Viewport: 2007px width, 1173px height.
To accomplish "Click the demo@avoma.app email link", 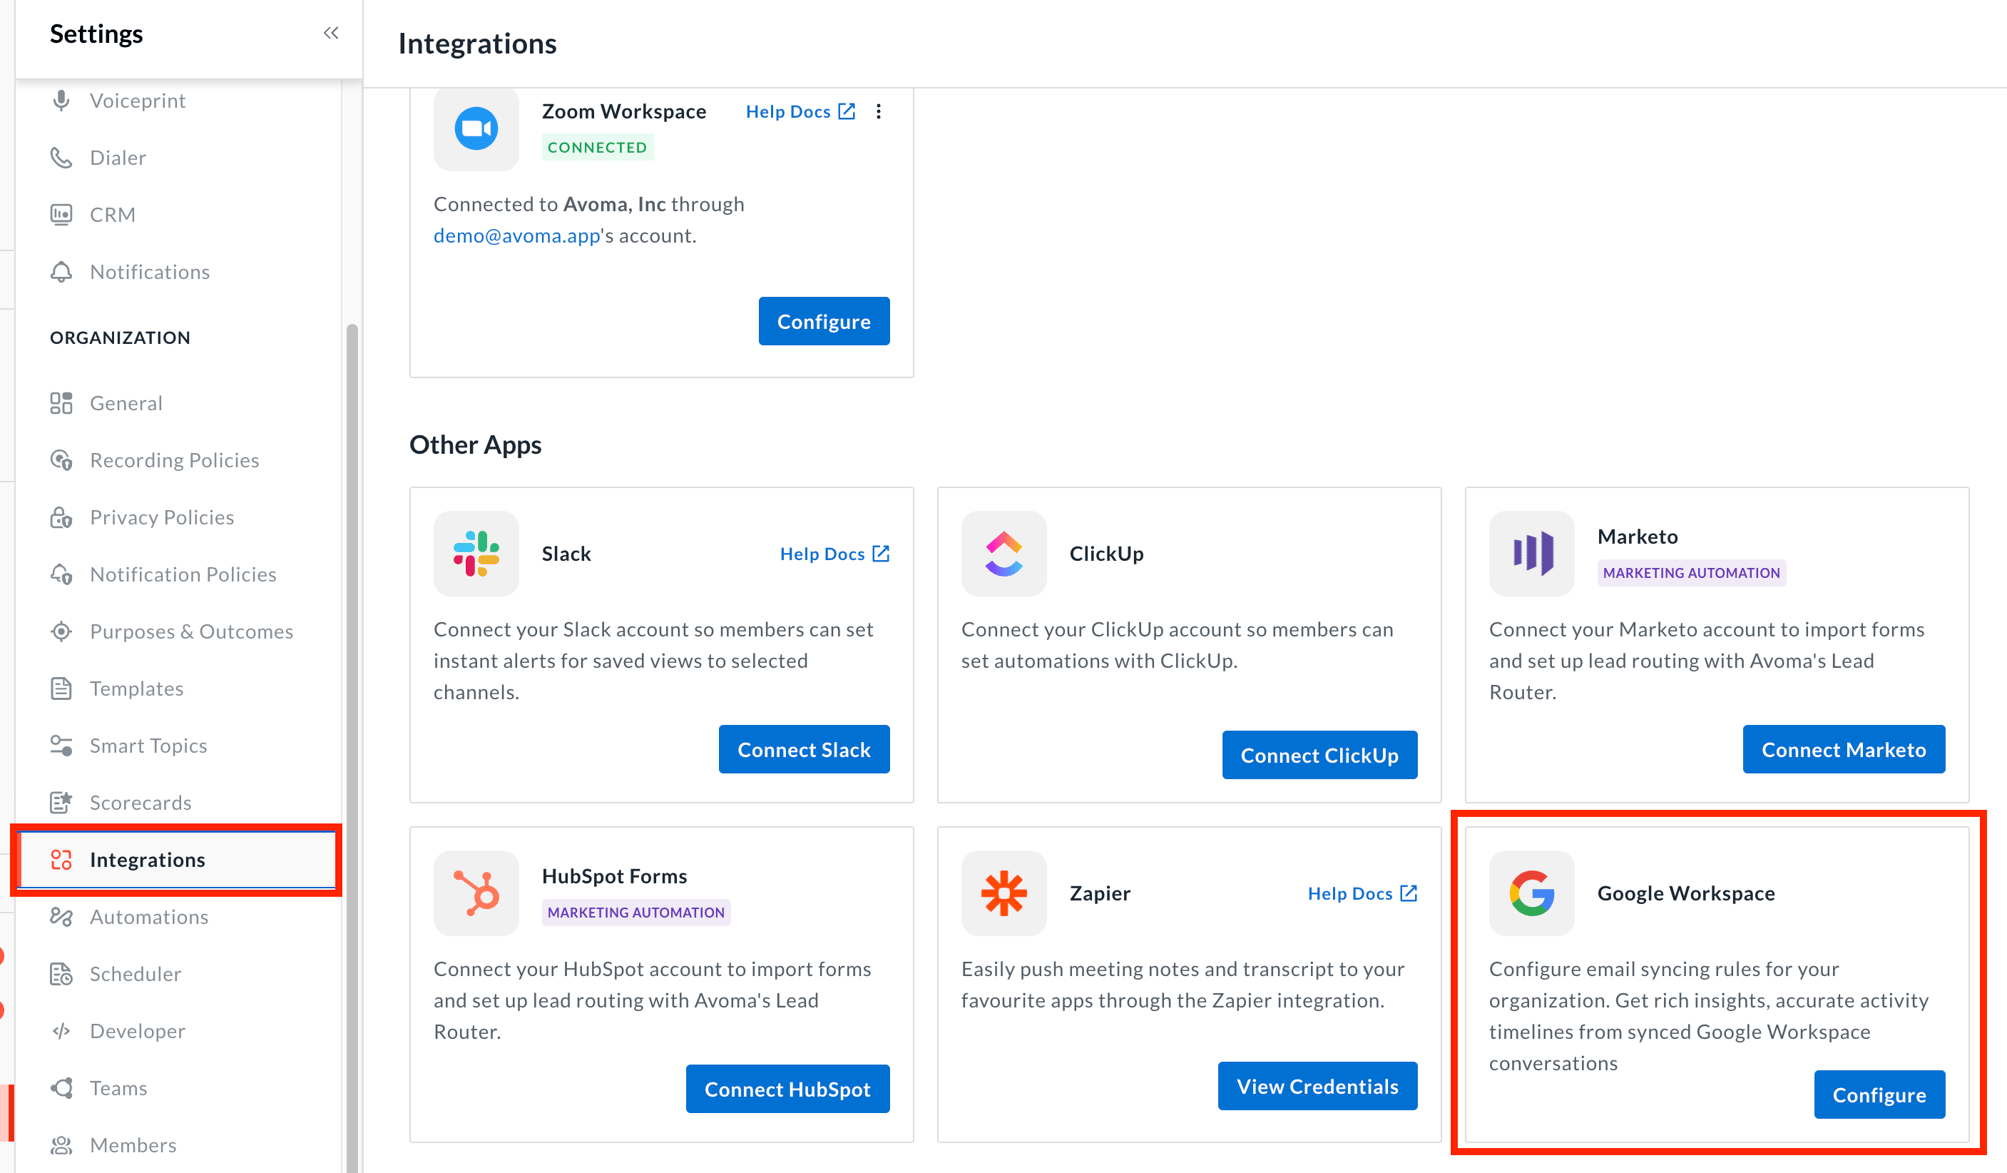I will (x=516, y=235).
